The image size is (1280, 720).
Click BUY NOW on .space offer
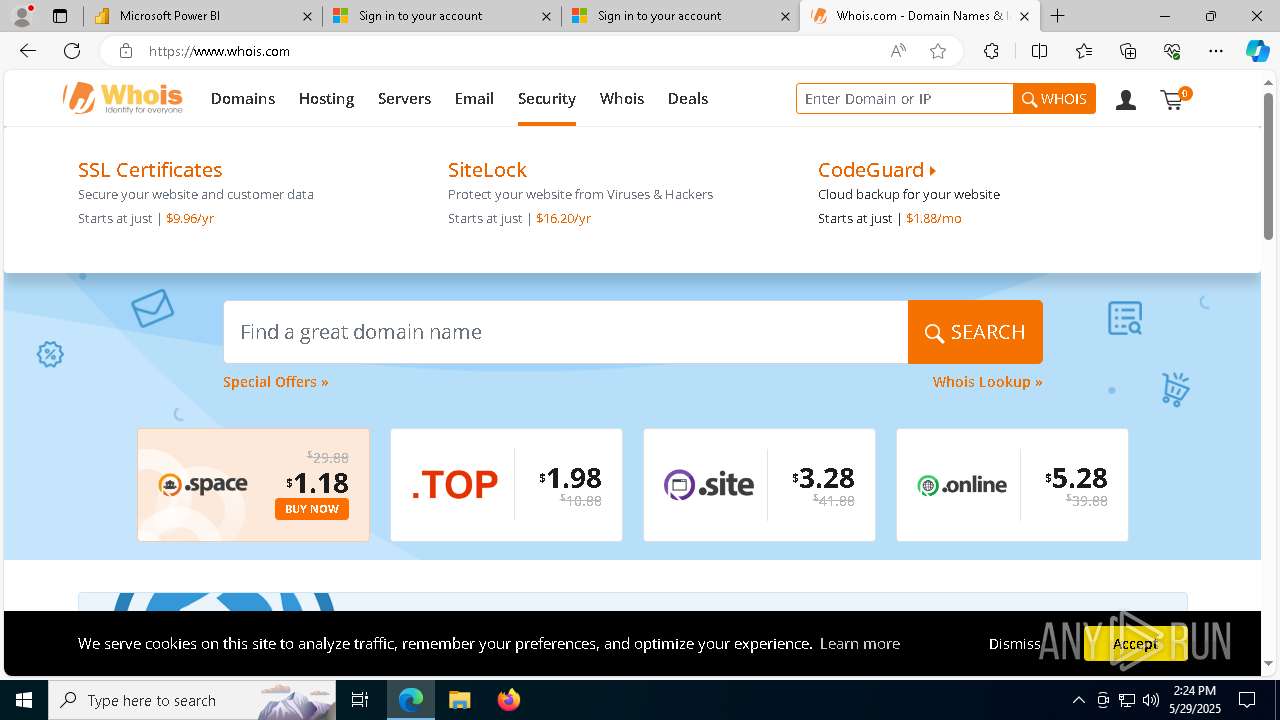click(x=312, y=509)
